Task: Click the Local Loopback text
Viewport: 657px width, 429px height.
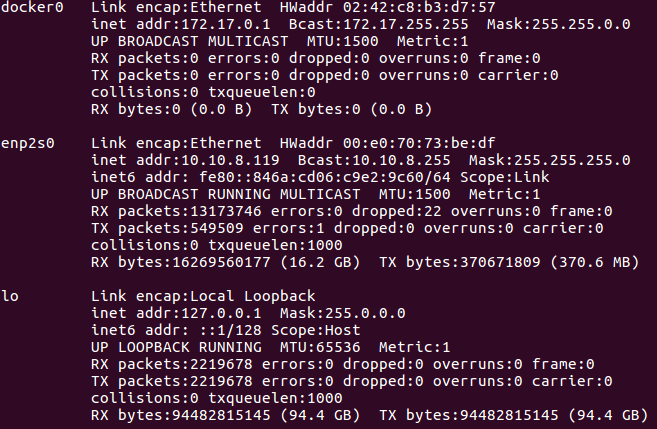Action: 253,296
